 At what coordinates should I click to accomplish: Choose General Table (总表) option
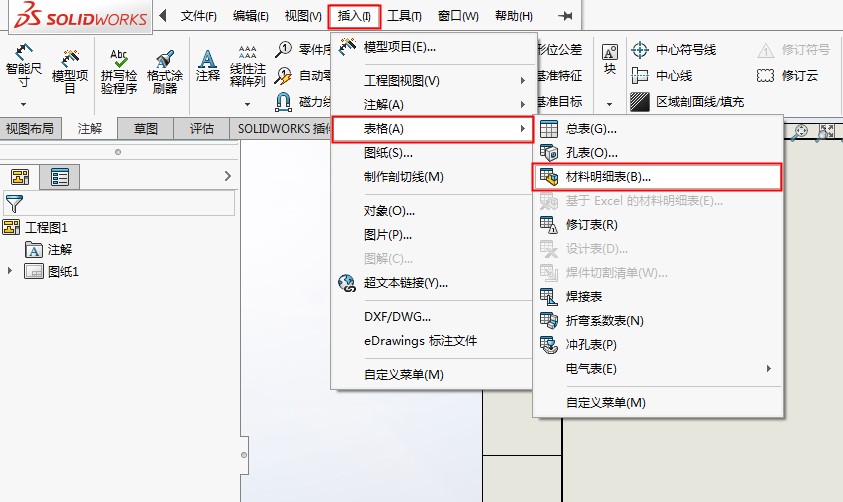[x=657, y=129]
